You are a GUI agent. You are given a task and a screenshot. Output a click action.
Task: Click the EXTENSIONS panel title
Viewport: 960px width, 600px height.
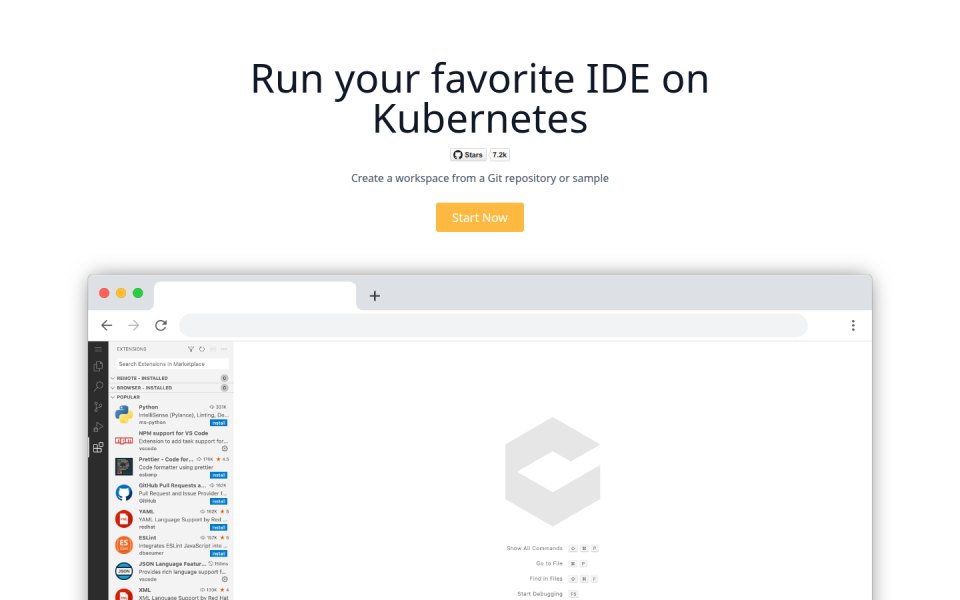point(132,349)
